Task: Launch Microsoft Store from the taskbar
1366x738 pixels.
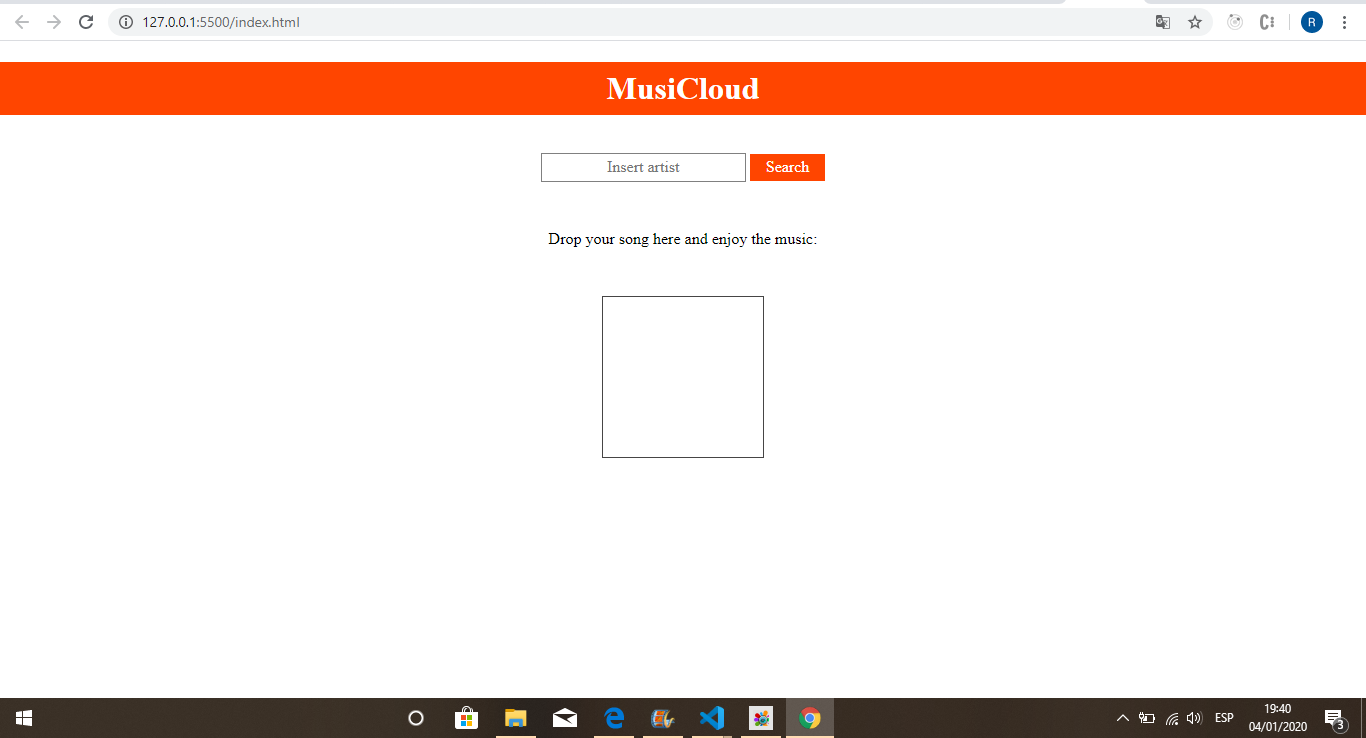Action: coord(466,718)
